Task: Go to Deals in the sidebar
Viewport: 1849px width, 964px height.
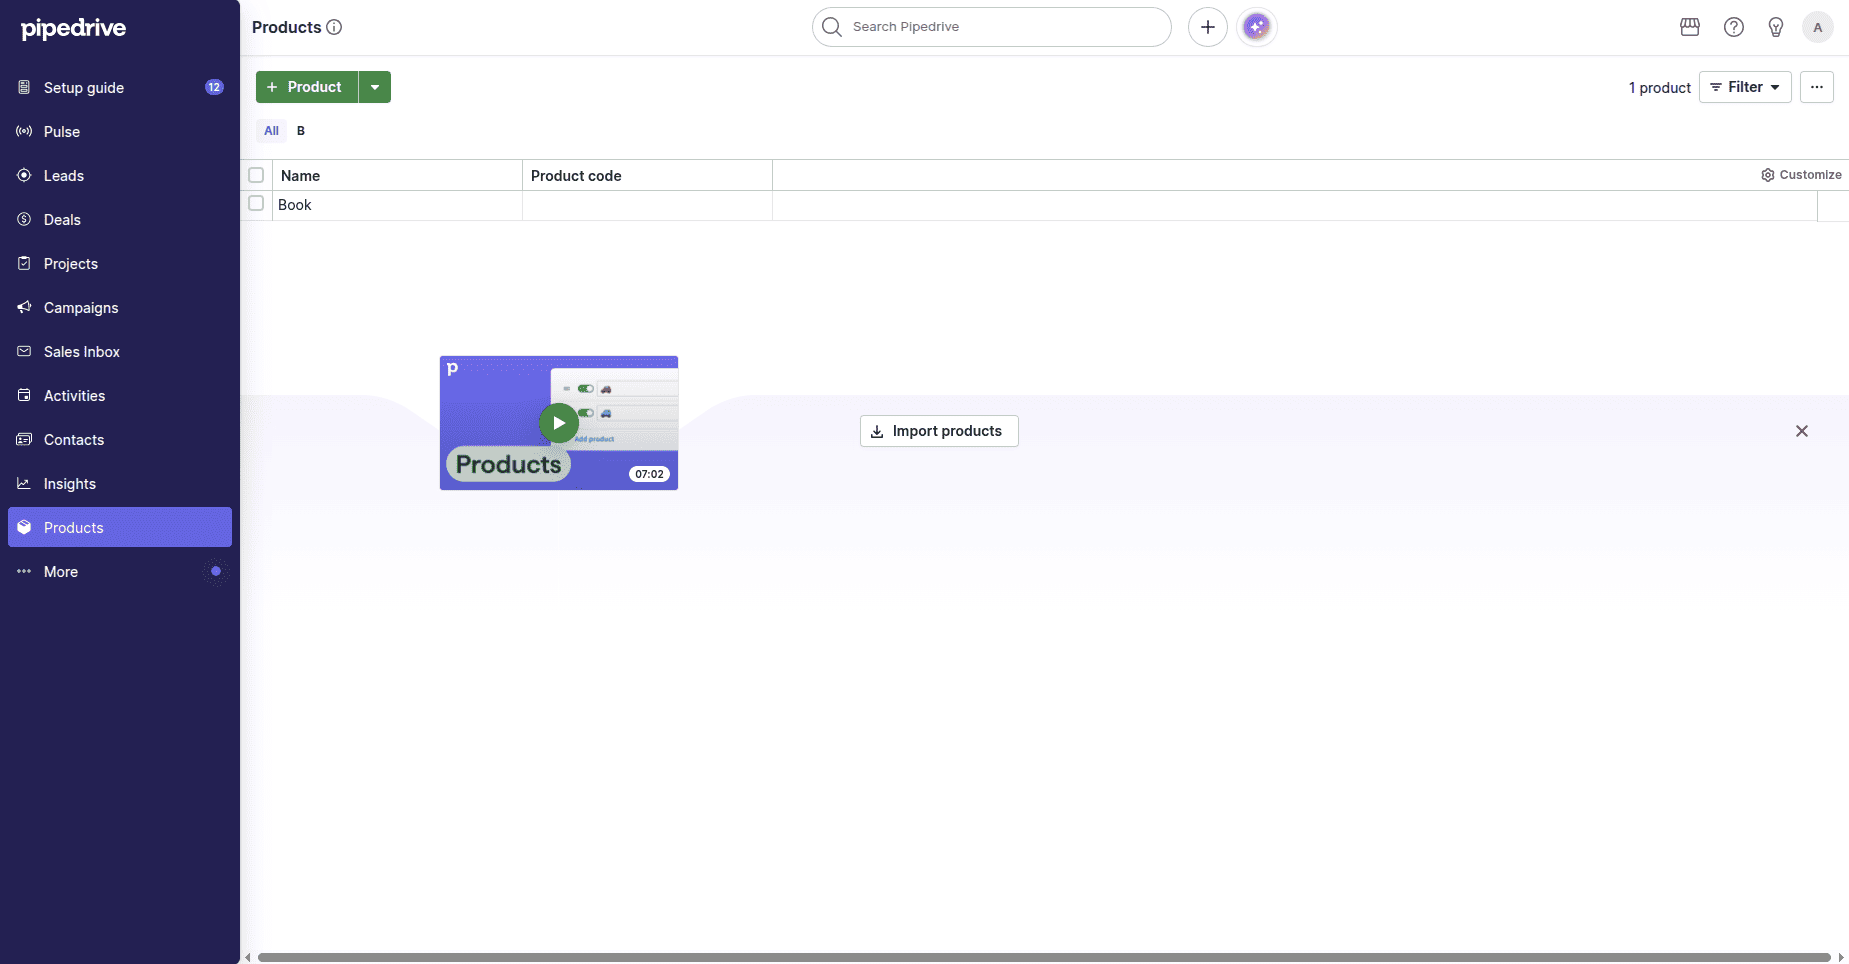Action: click(120, 219)
